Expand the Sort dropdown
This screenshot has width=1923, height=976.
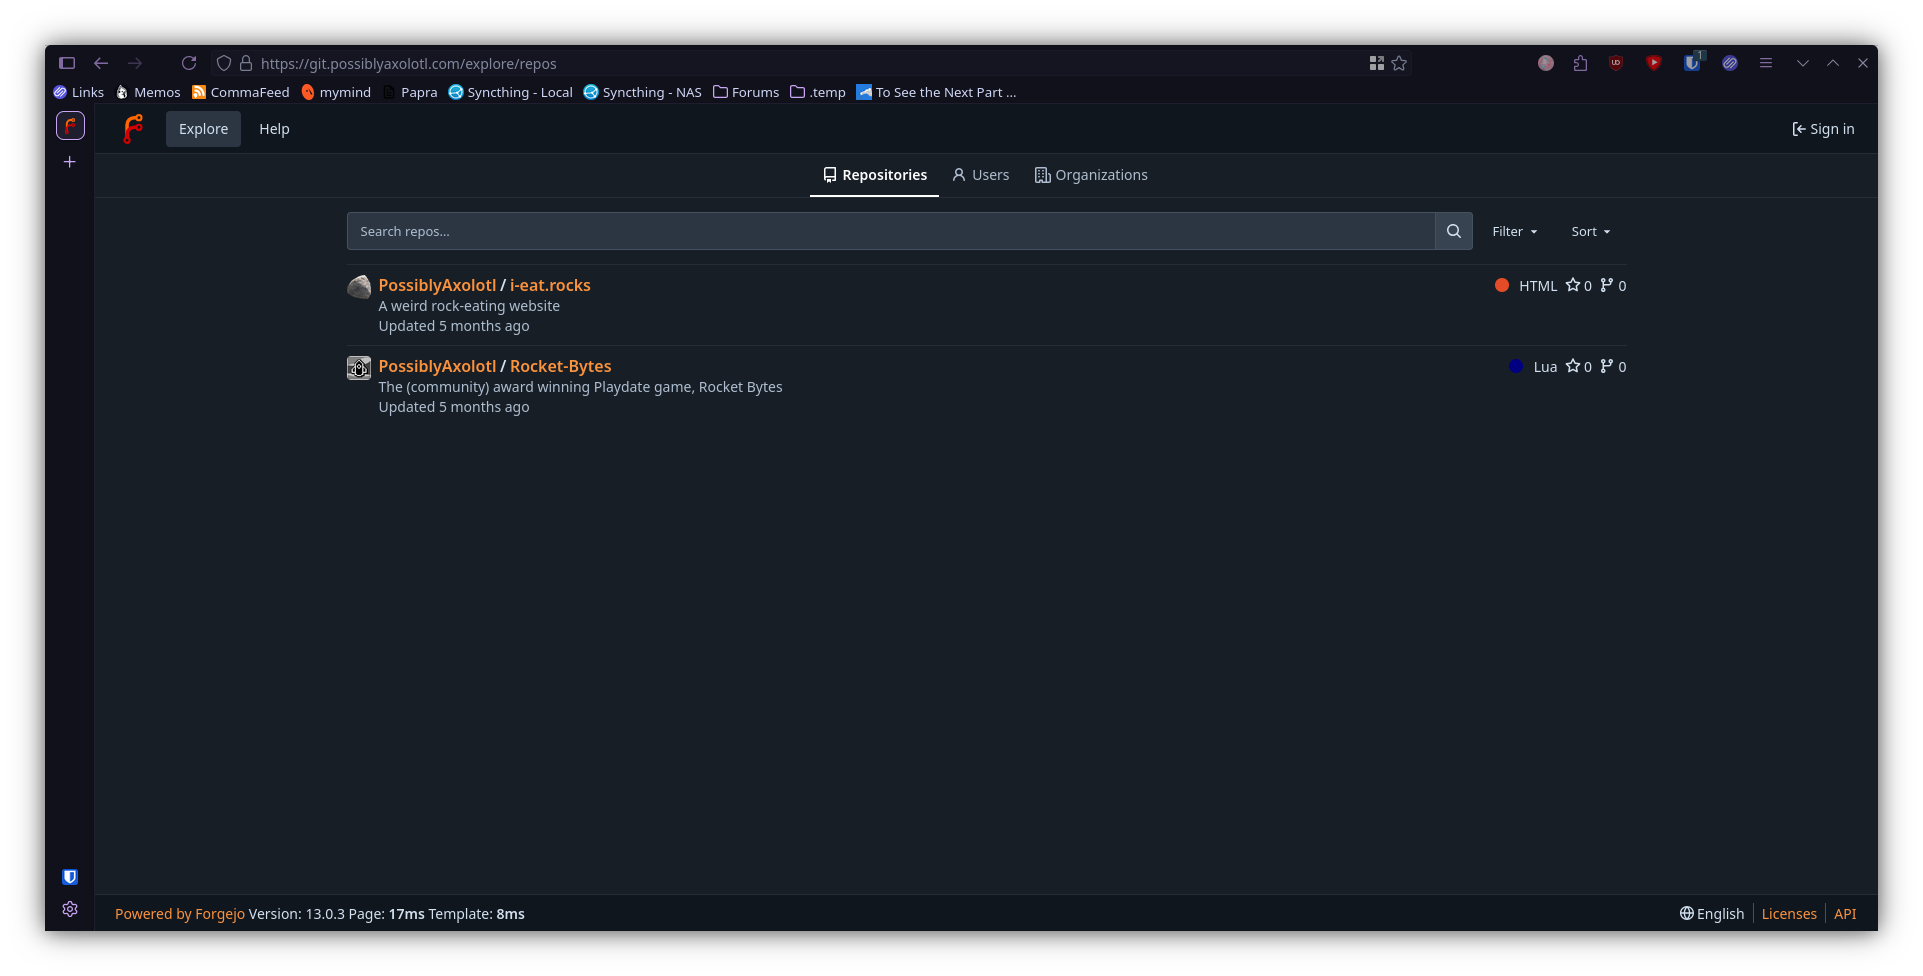pyautogui.click(x=1590, y=231)
